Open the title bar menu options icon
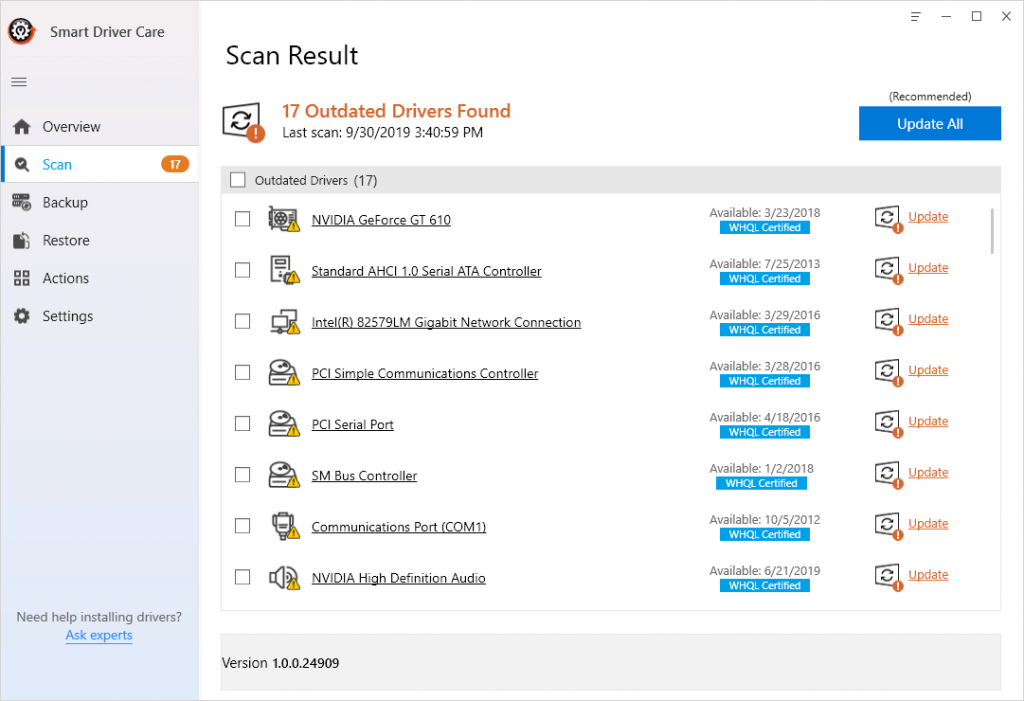 coord(916,16)
